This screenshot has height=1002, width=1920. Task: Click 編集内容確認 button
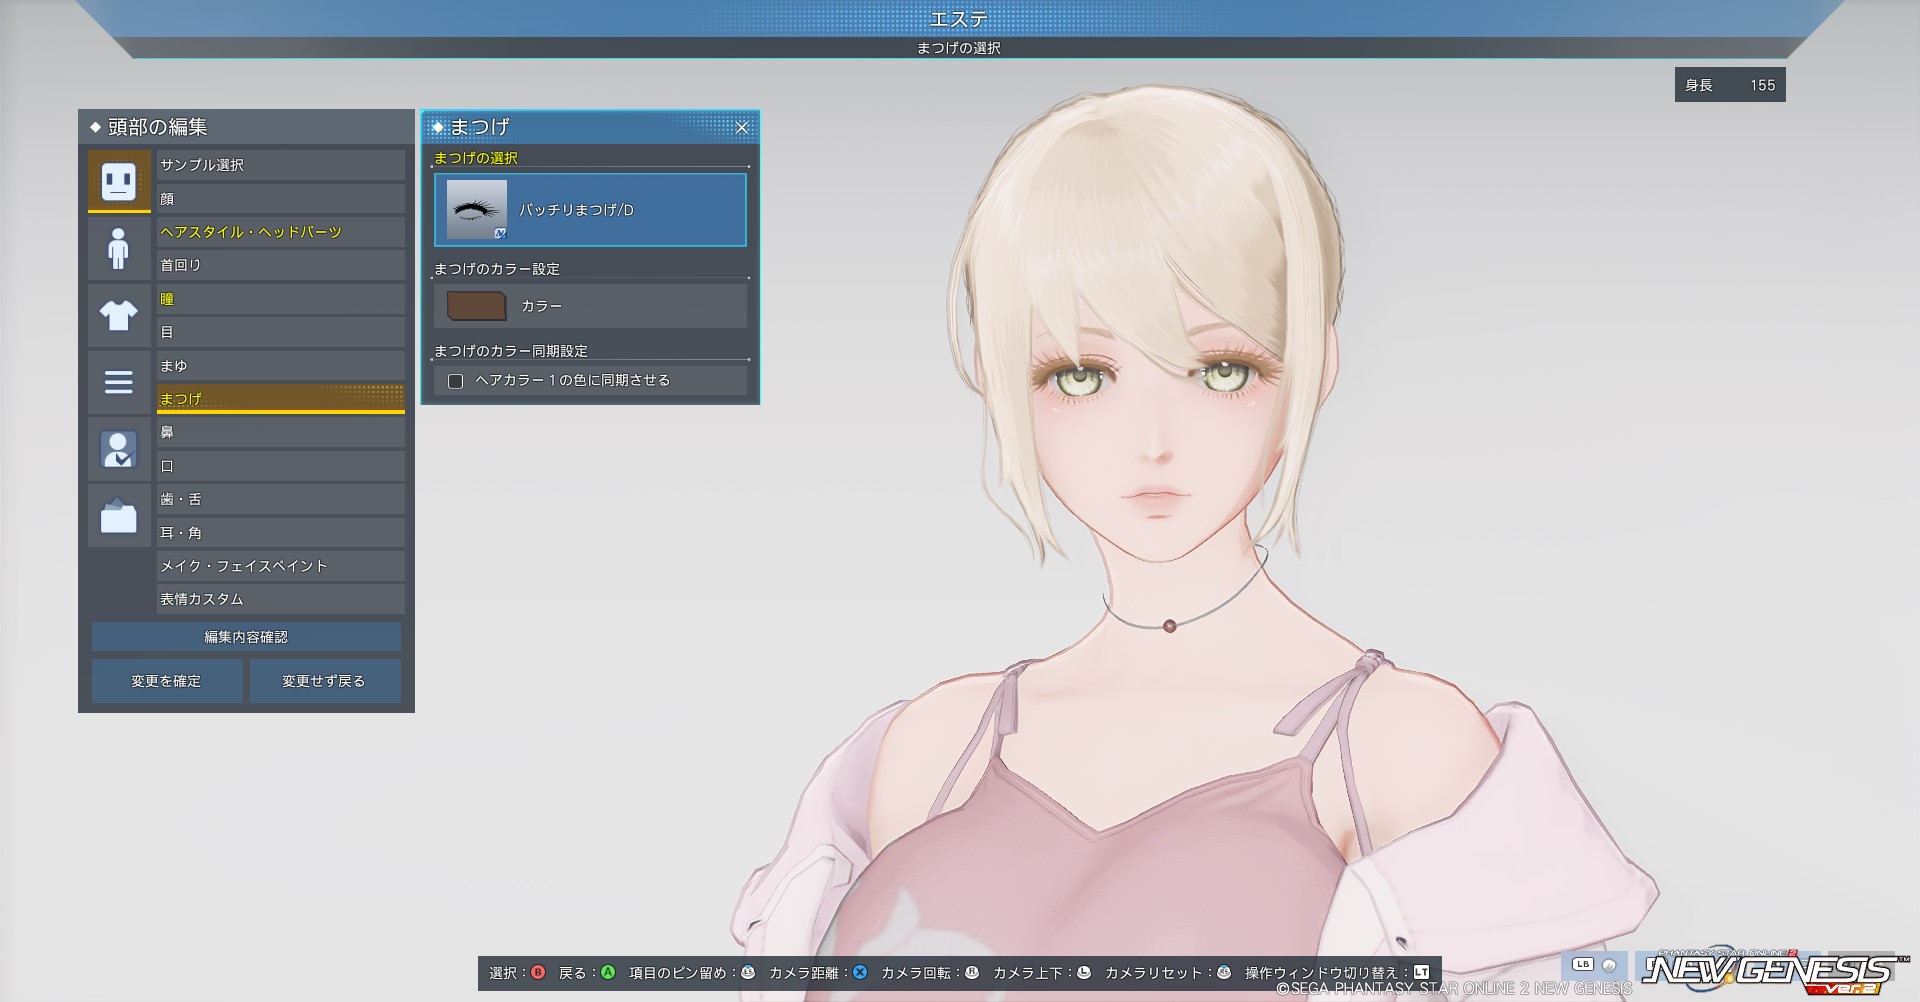(246, 637)
